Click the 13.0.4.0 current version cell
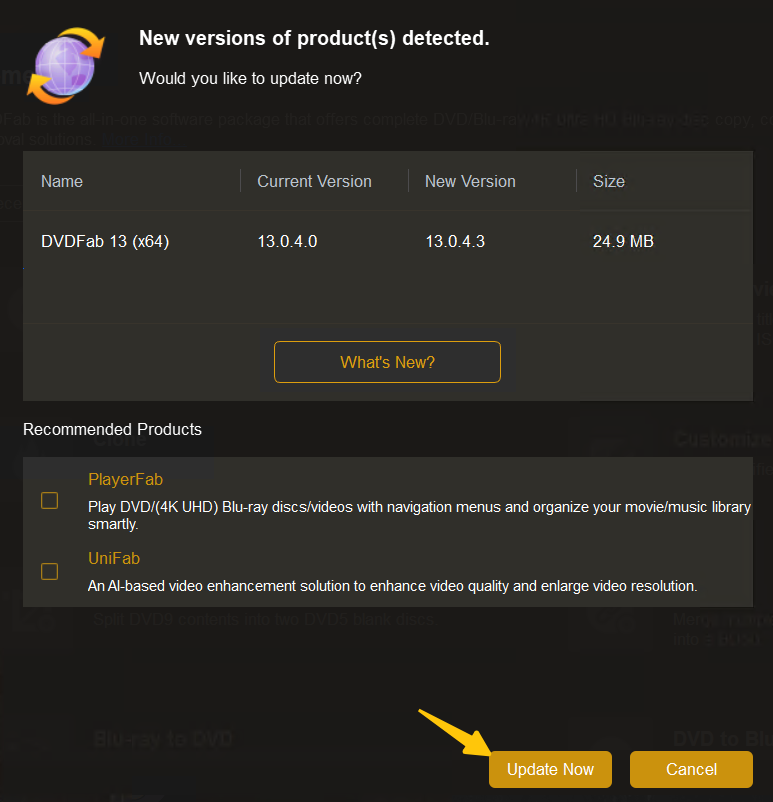773x802 pixels. (x=287, y=241)
